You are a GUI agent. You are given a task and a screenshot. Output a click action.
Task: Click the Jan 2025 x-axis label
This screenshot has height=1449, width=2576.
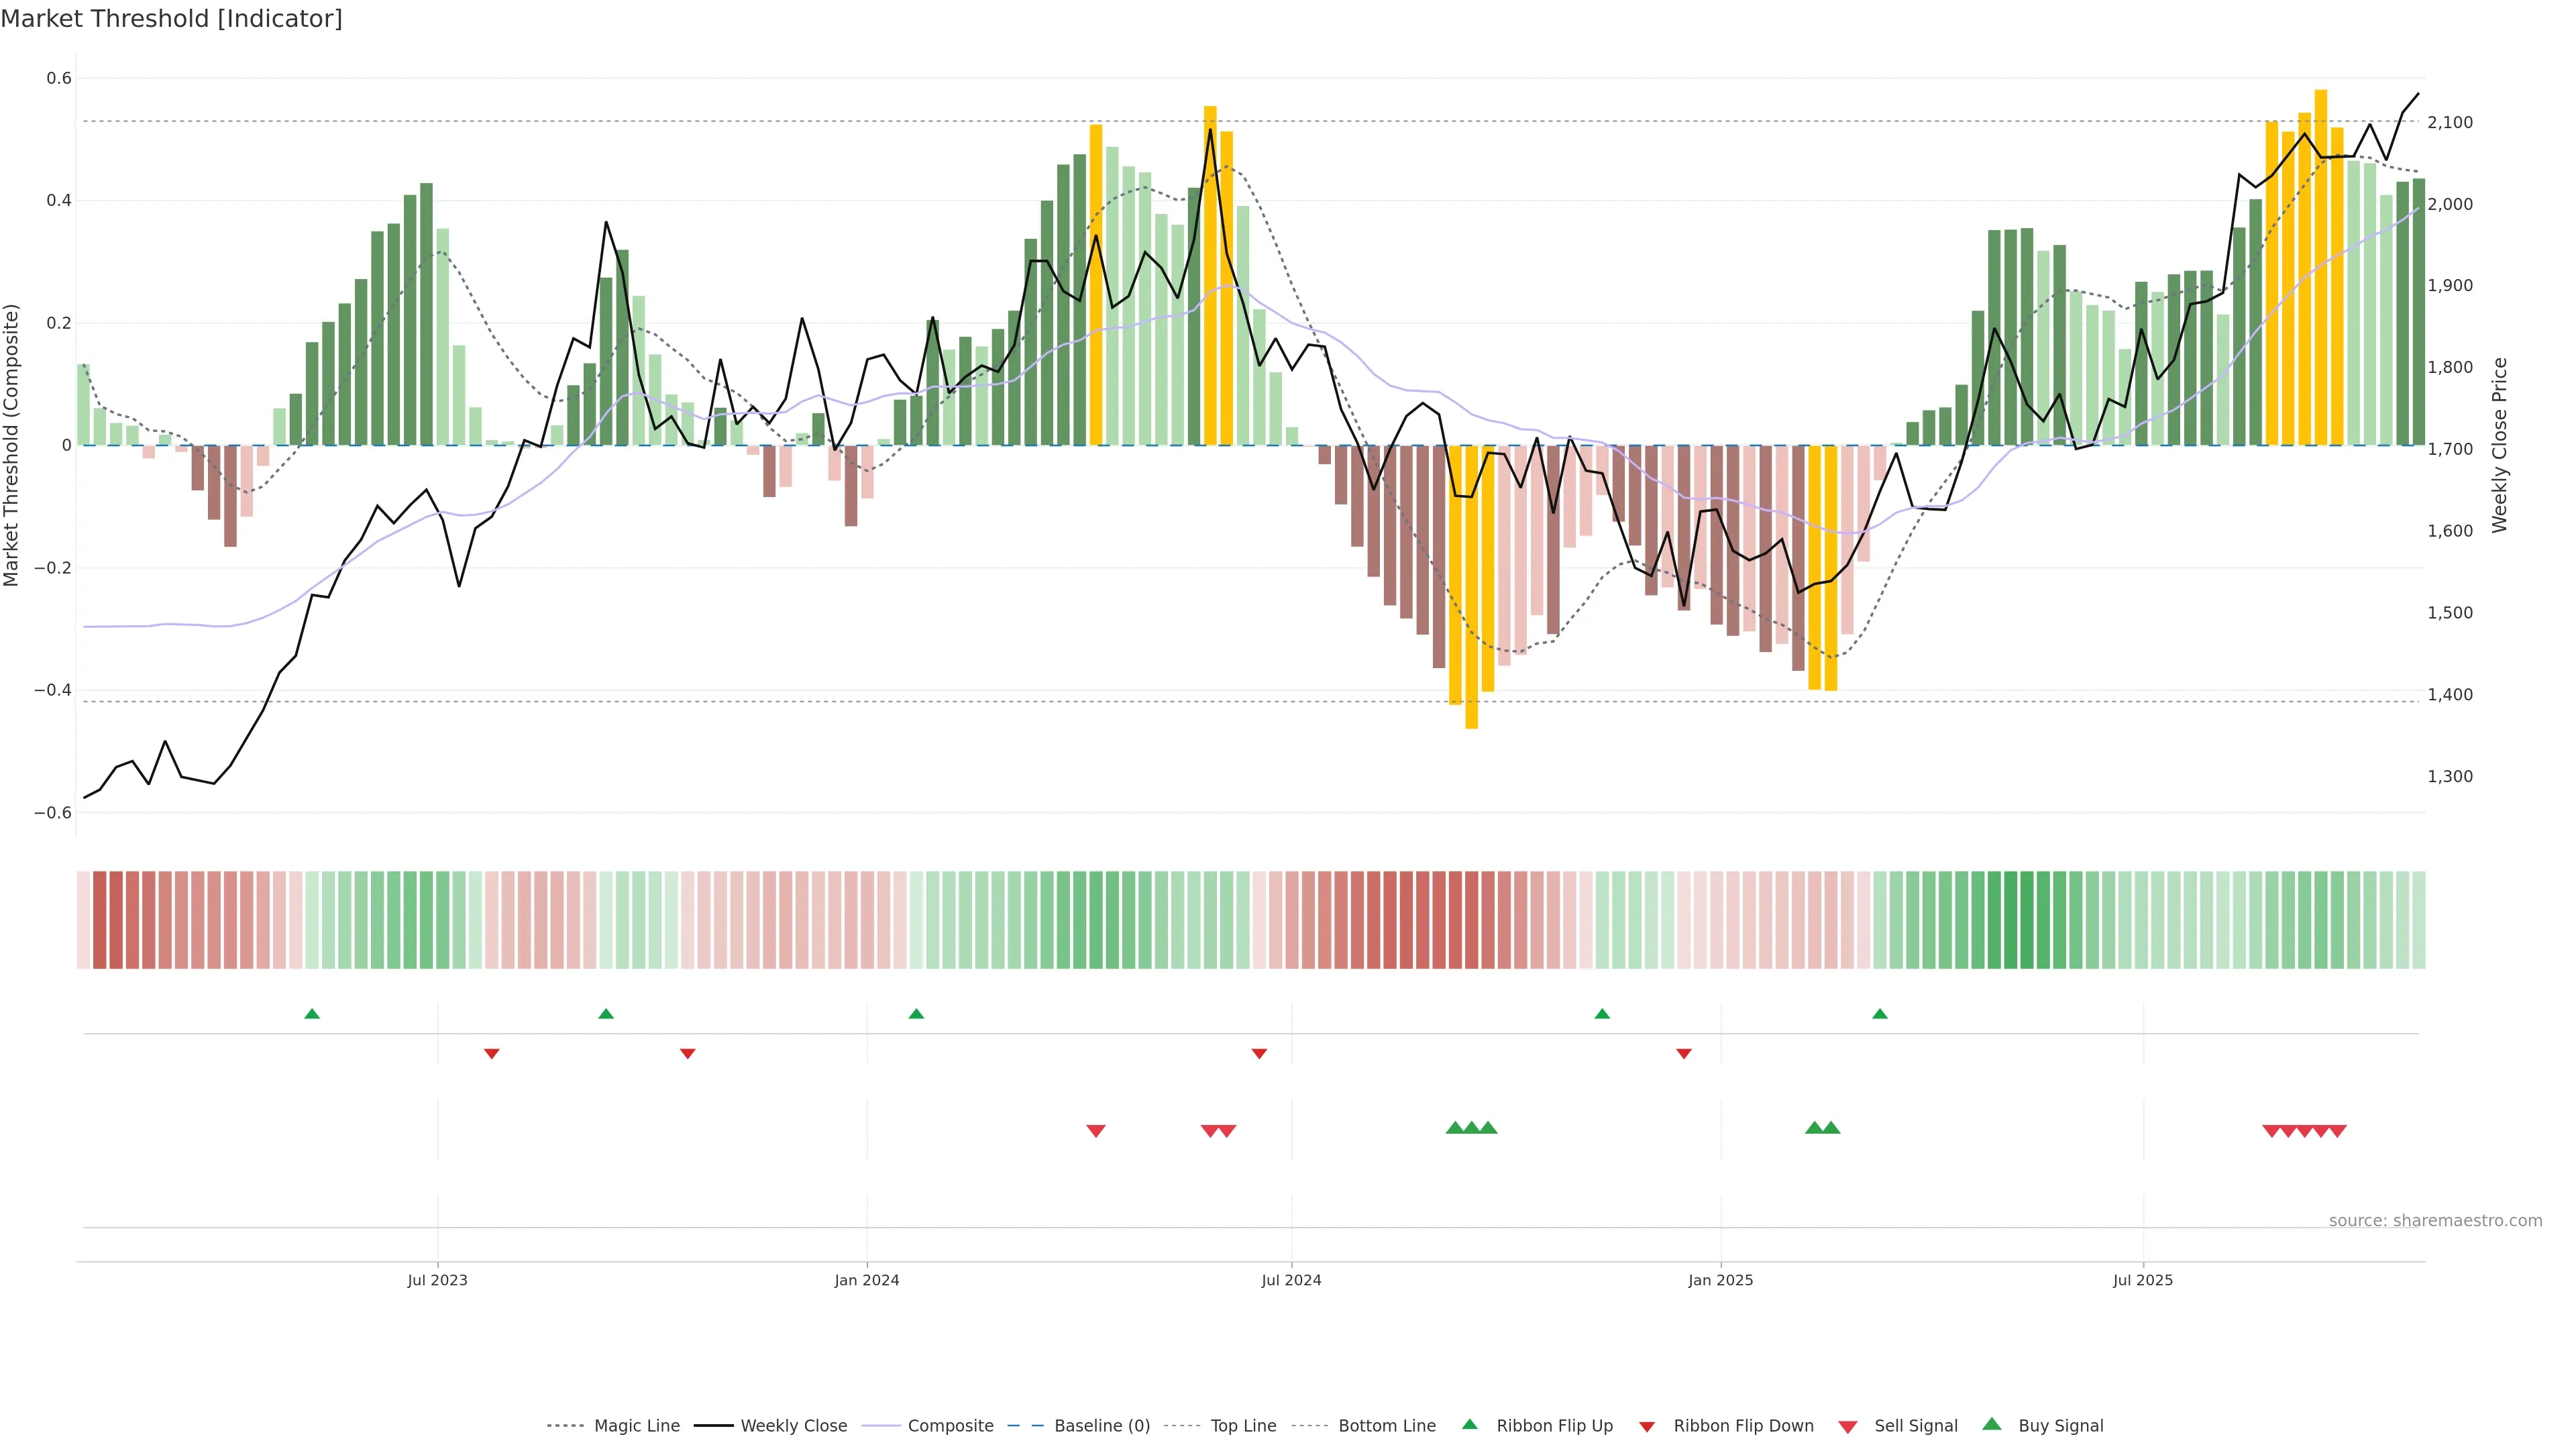(x=1720, y=1280)
